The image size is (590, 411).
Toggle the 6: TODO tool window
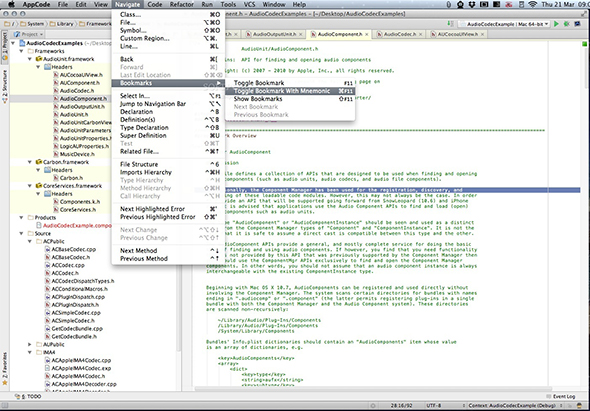(28, 396)
